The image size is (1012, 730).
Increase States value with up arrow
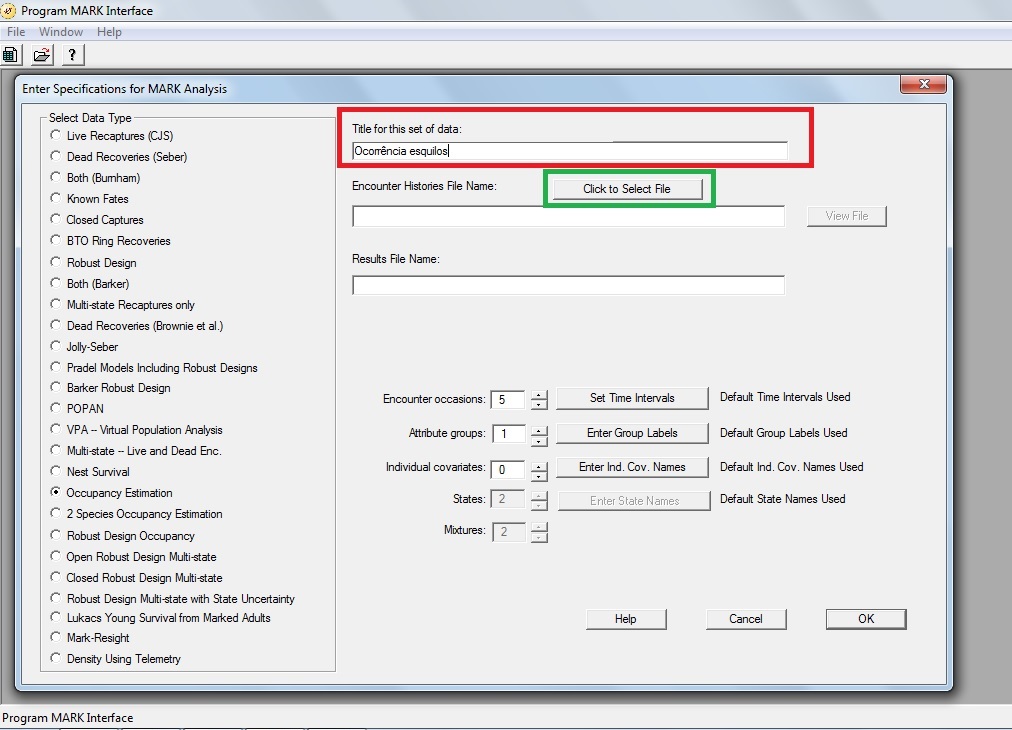click(x=539, y=496)
